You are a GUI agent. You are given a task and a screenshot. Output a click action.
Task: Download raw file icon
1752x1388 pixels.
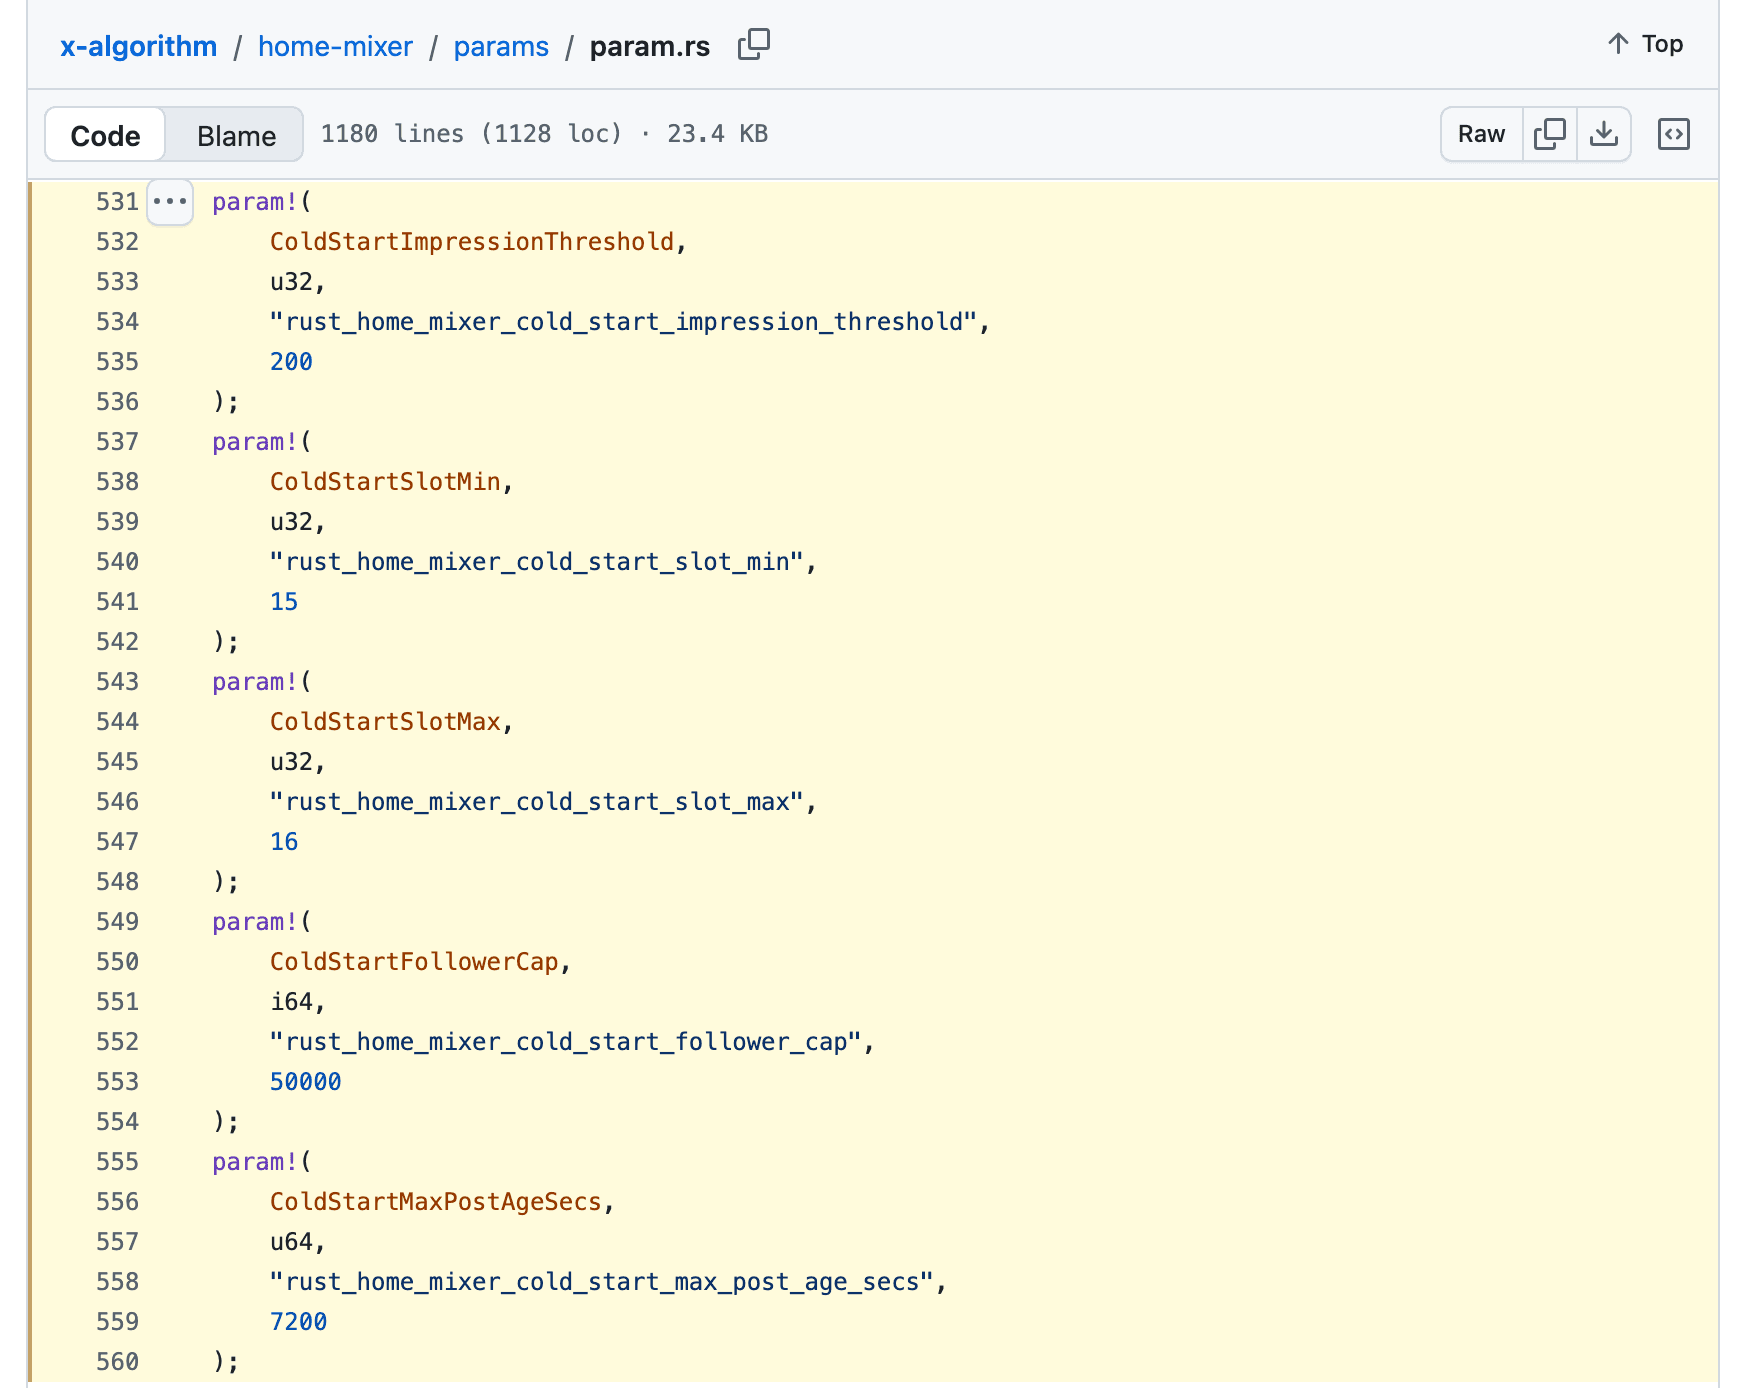pyautogui.click(x=1604, y=134)
